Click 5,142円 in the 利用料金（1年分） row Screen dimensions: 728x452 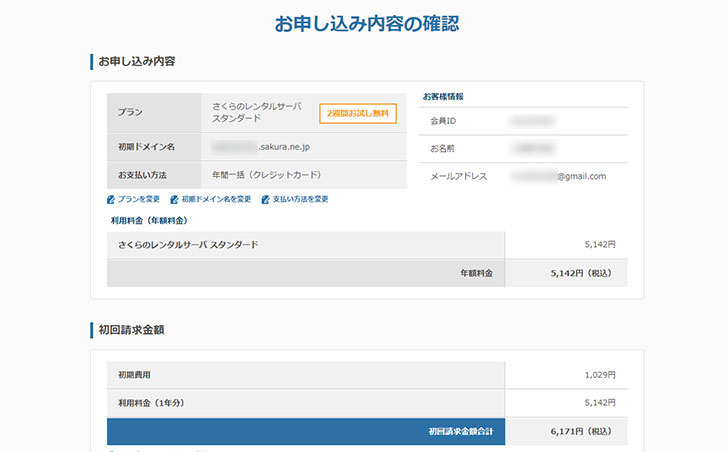point(600,403)
